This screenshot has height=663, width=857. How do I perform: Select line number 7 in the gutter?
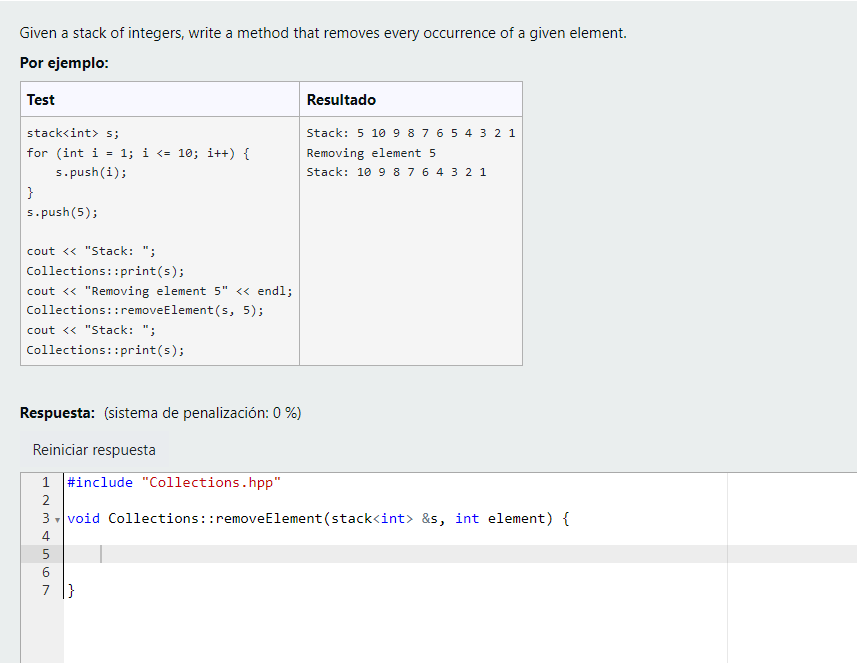[x=46, y=590]
